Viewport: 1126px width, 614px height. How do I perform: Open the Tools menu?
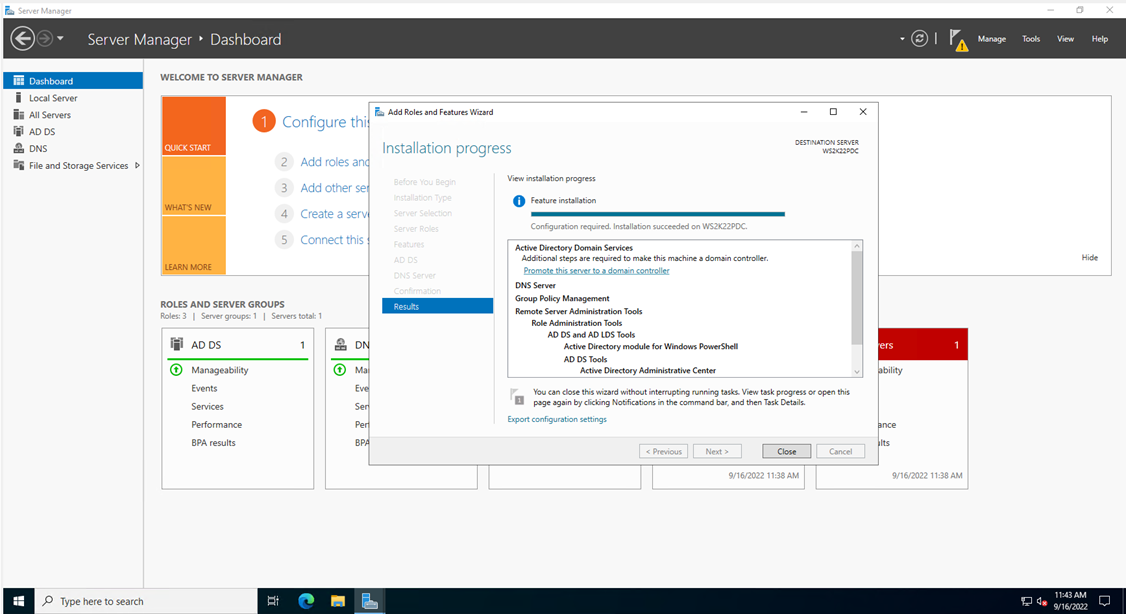1031,38
